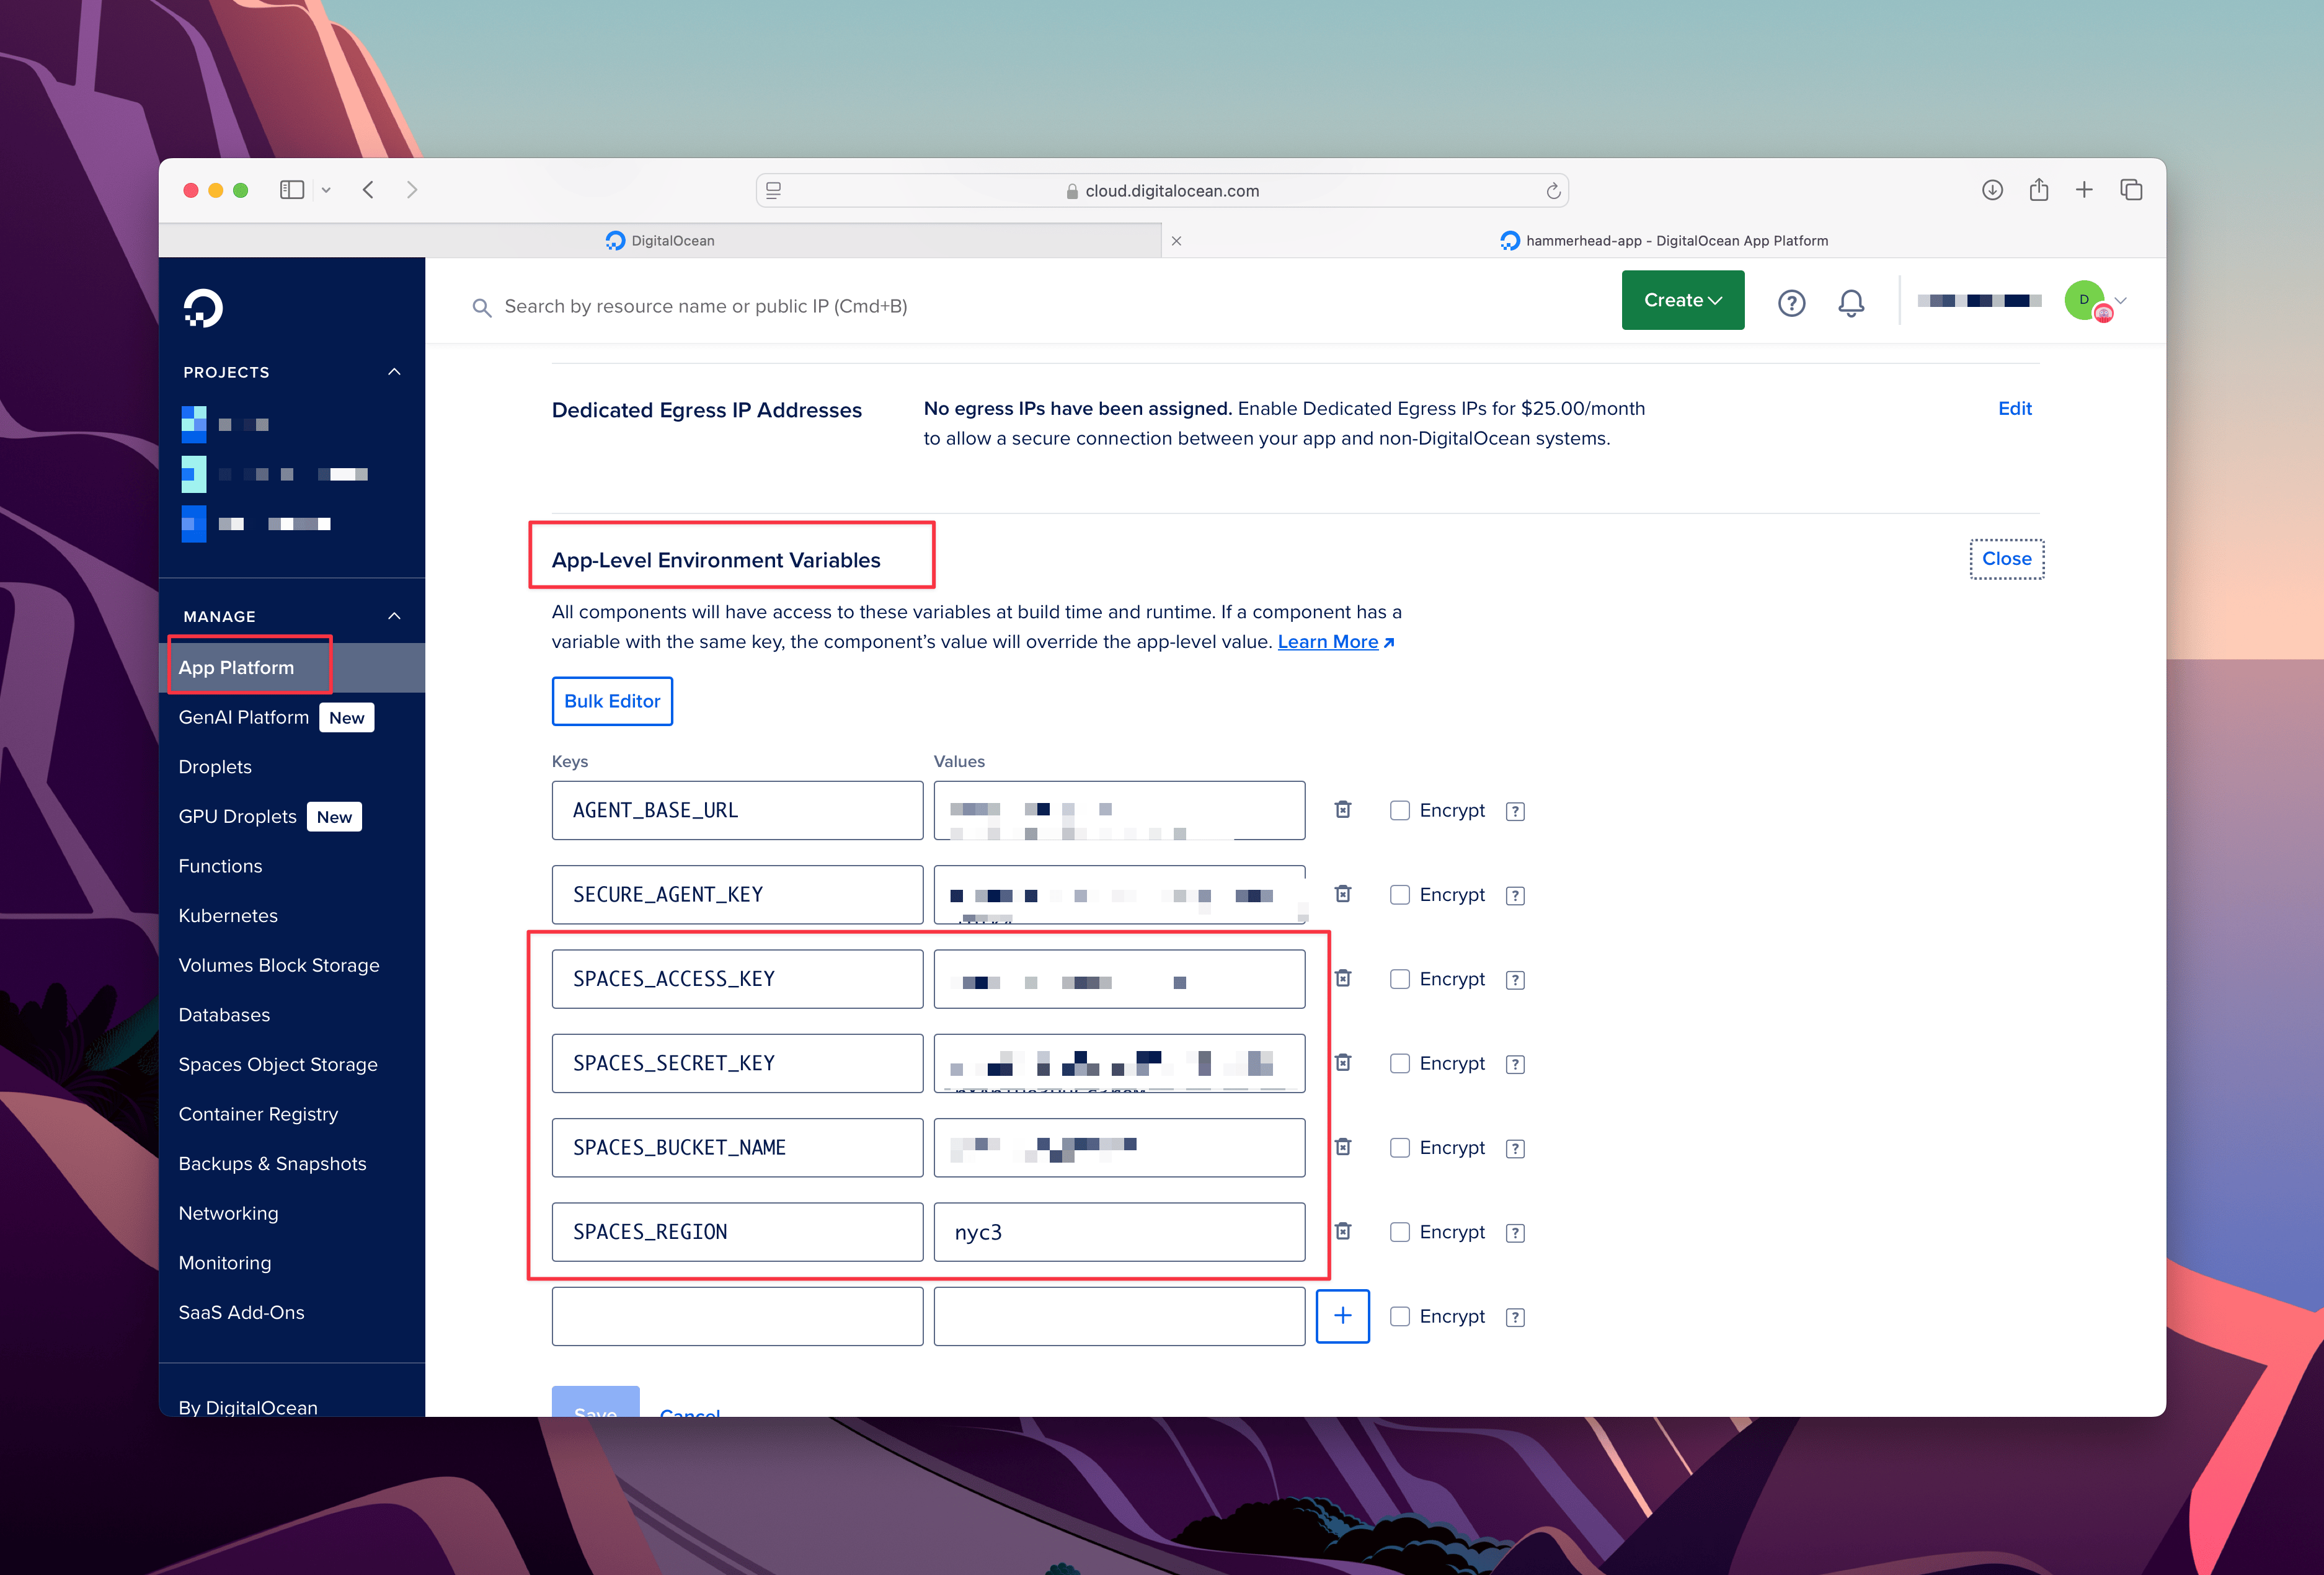Enable Encrypt for SPACES_SECRET_KEY
2324x1575 pixels.
click(x=1399, y=1063)
